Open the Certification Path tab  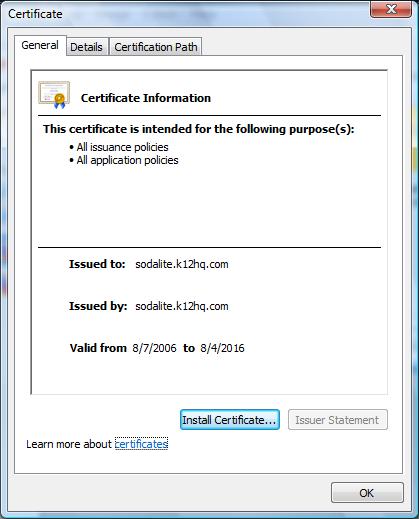coord(156,47)
